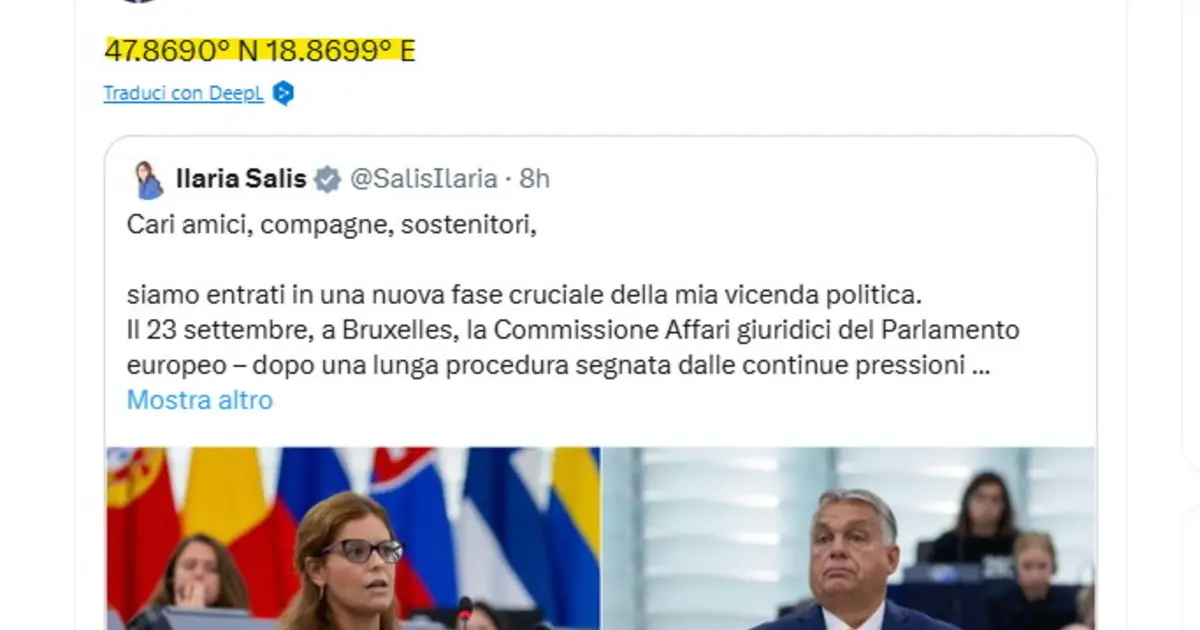Open the Ilaria Salis display name
1200x630 pixels.
(241, 179)
